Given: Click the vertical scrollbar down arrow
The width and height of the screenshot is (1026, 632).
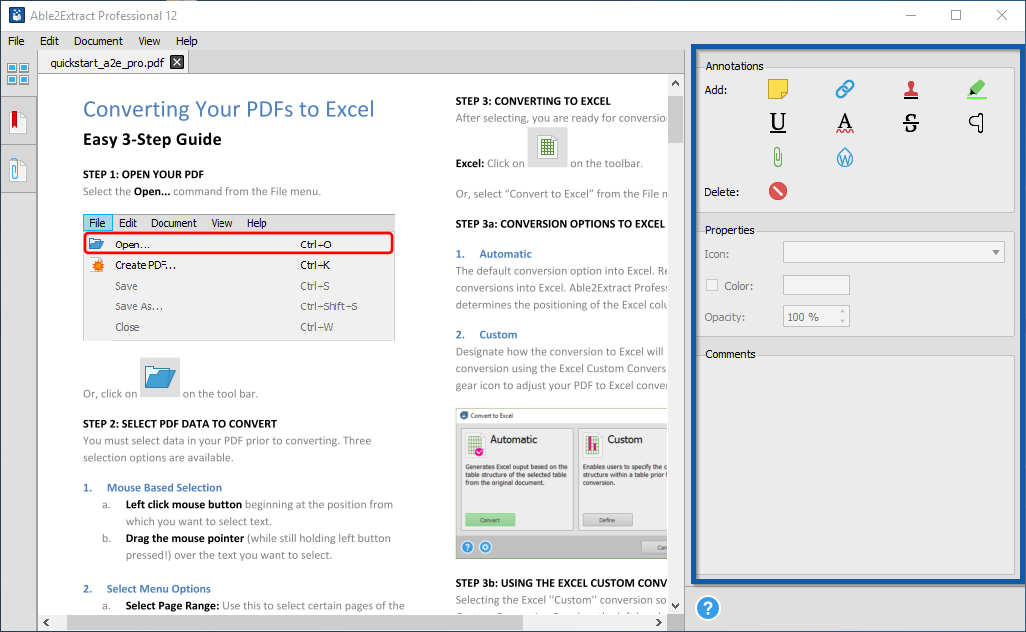Looking at the screenshot, I should (x=675, y=606).
